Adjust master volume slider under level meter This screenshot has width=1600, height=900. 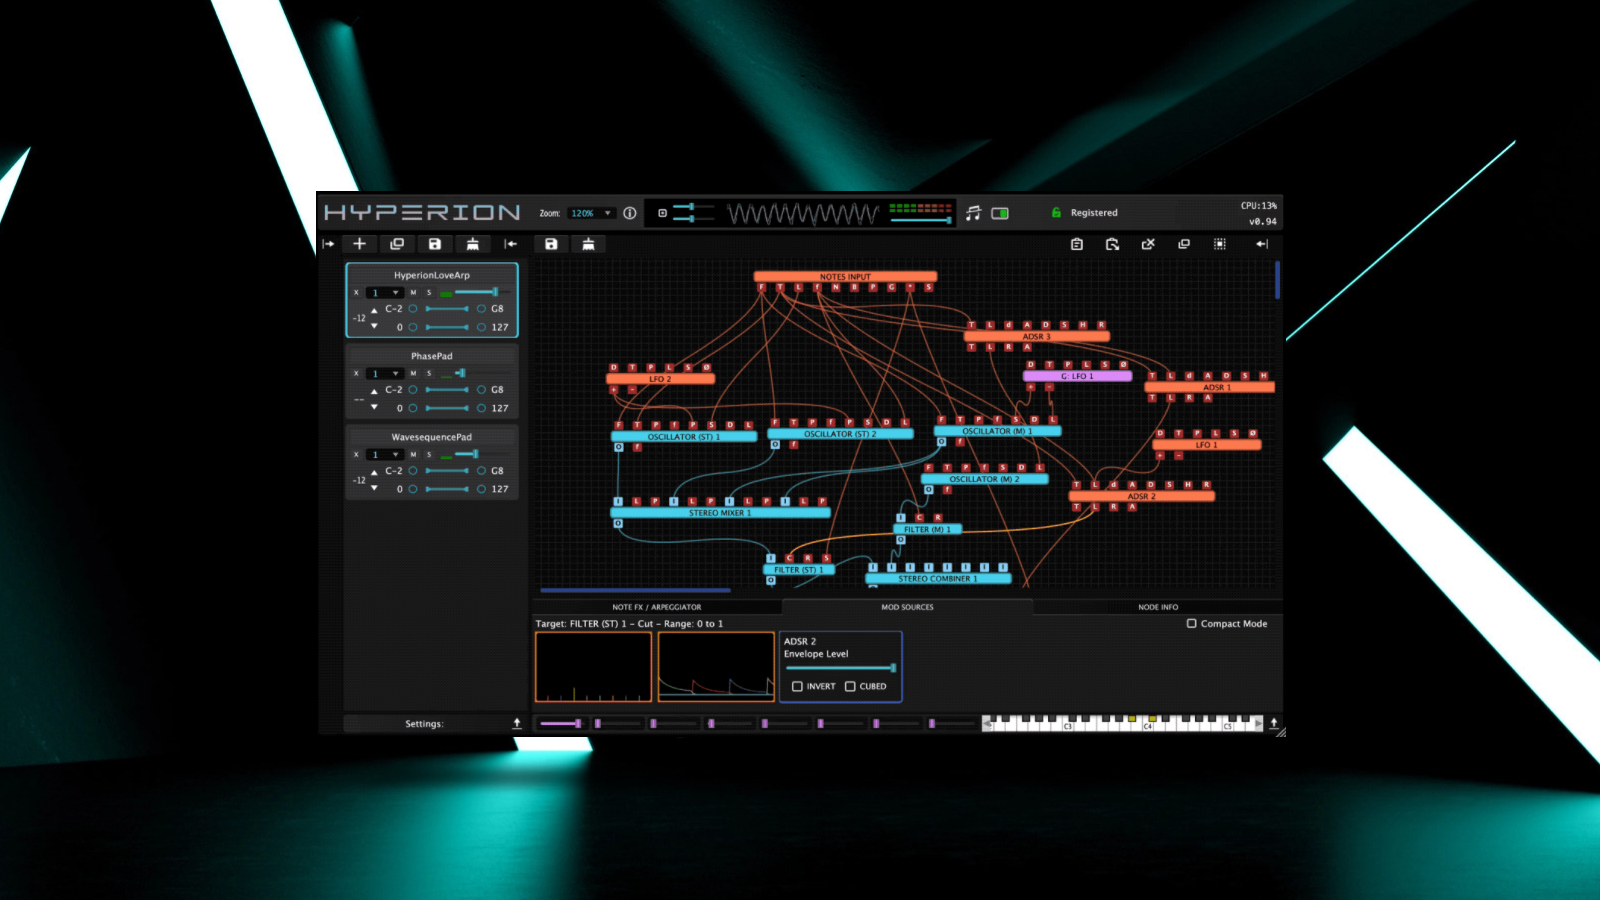(920, 220)
